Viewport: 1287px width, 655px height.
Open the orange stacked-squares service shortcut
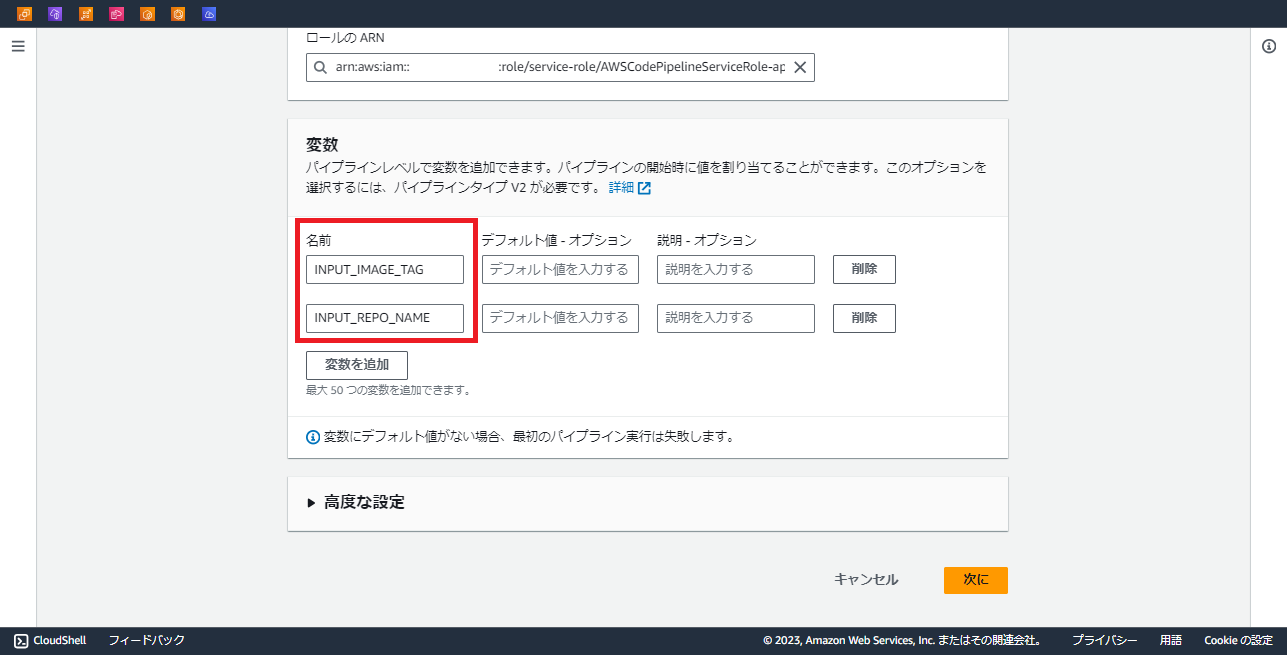pyautogui.click(x=25, y=14)
